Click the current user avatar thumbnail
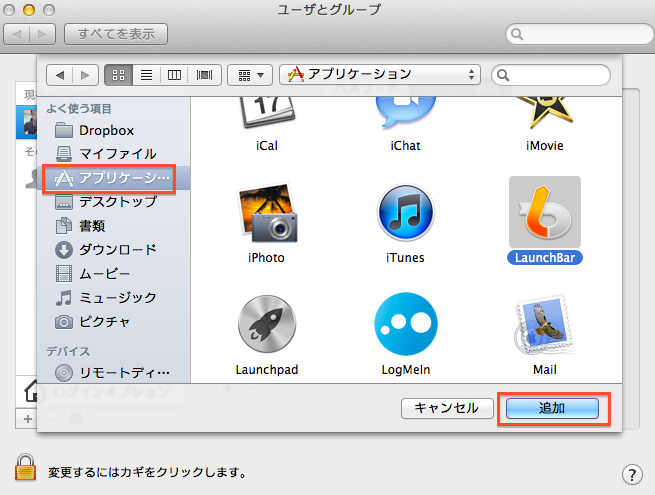The height and width of the screenshot is (495, 655). pos(29,122)
